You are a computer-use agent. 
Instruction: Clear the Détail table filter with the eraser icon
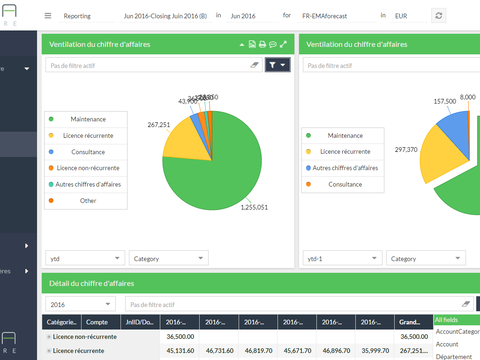(x=466, y=304)
